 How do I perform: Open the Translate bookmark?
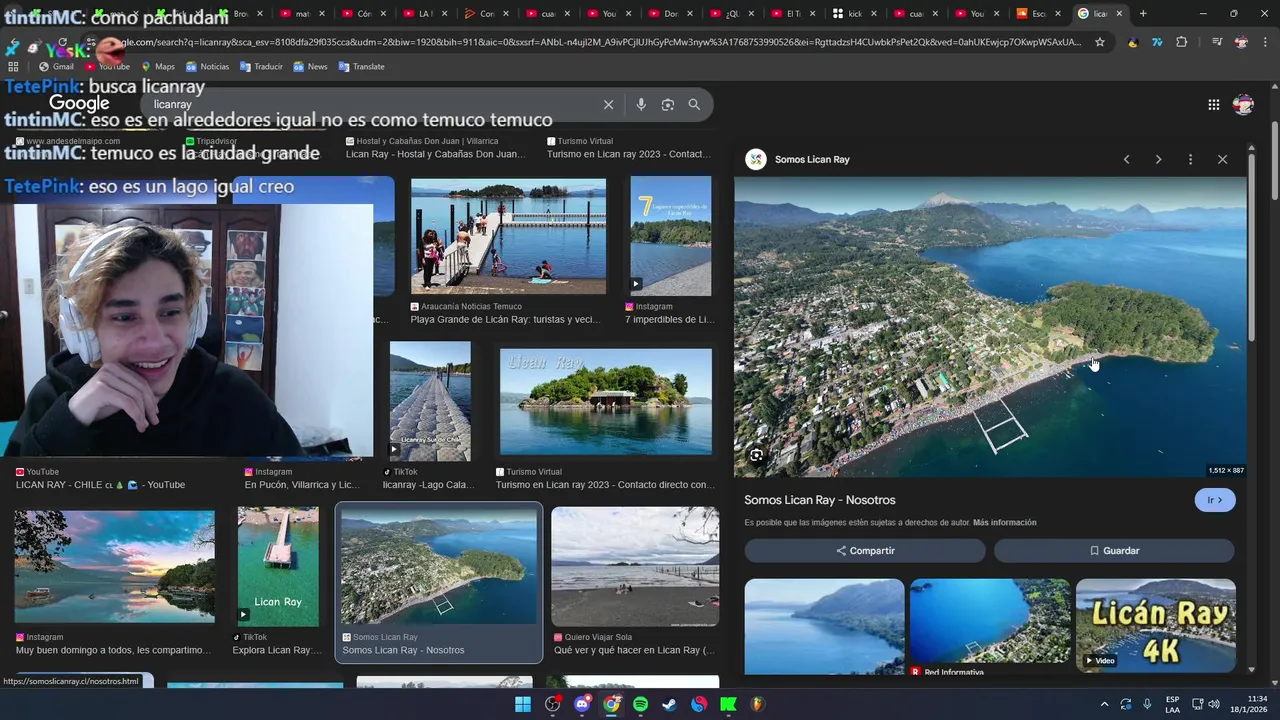[x=361, y=67]
